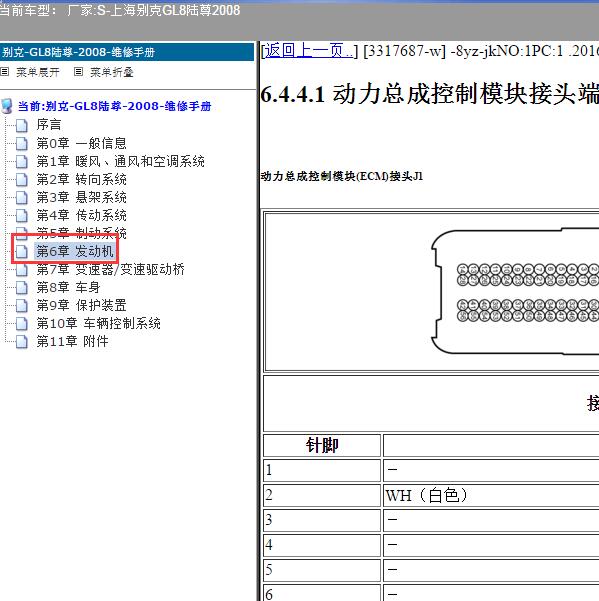
Task: Select chapter 第8章 车身
Action: pyautogui.click(x=68, y=287)
